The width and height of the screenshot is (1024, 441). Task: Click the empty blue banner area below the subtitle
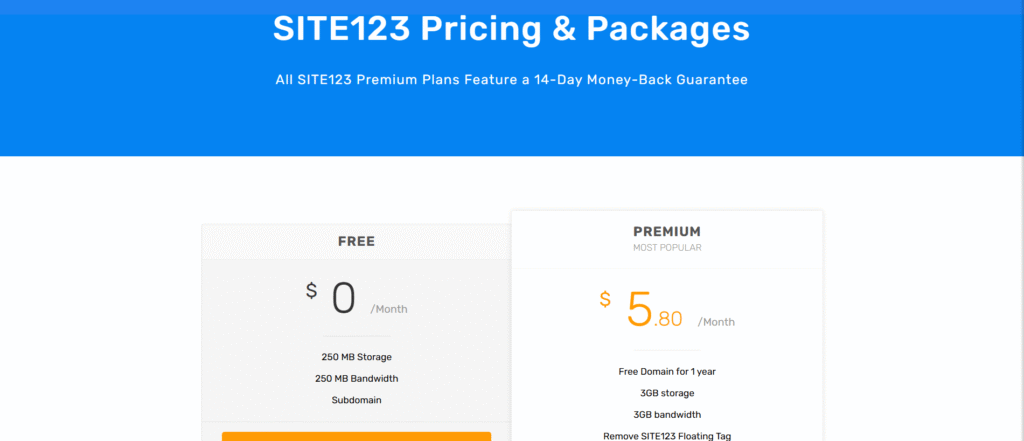pos(511,125)
